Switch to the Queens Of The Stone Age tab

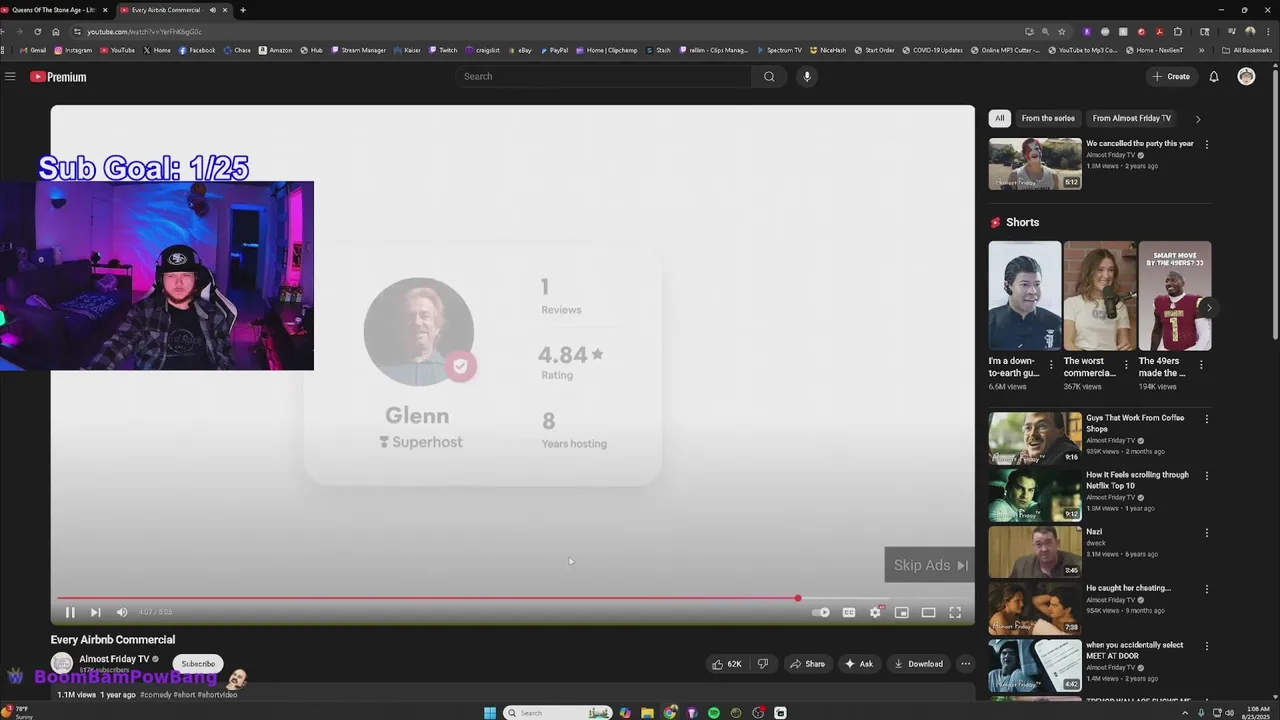(x=54, y=10)
